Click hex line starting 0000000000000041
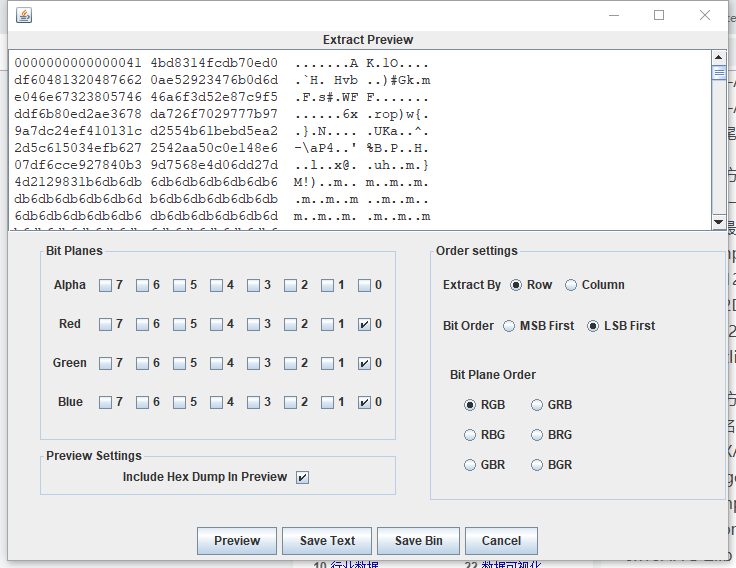736x568 pixels. pos(221,63)
